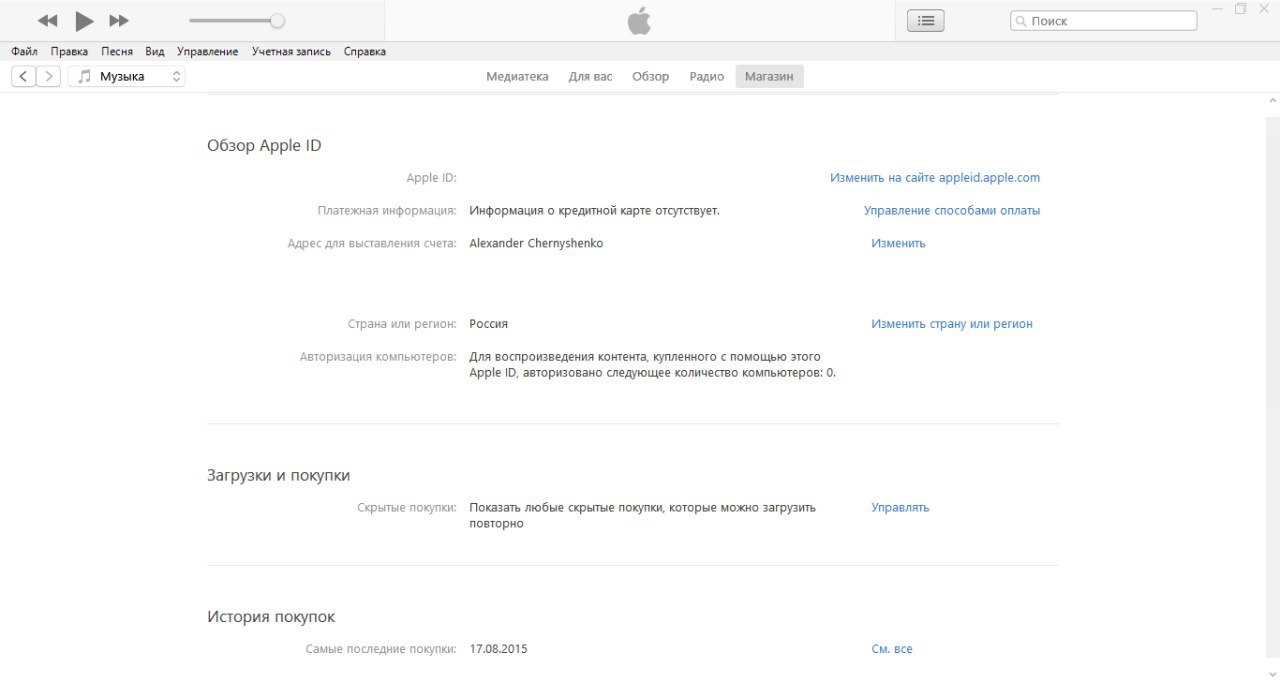This screenshot has height=682, width=1280.
Task: Click the 17.08.2015 purchase date
Action: click(498, 649)
